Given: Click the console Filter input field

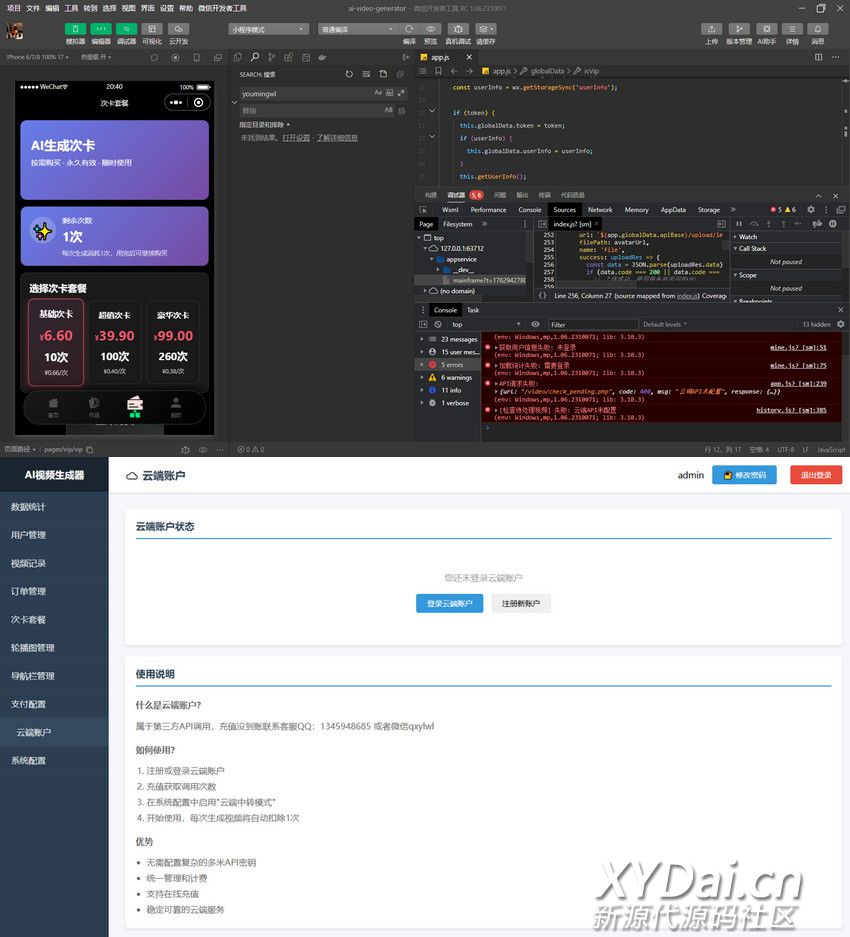Looking at the screenshot, I should click(x=590, y=325).
